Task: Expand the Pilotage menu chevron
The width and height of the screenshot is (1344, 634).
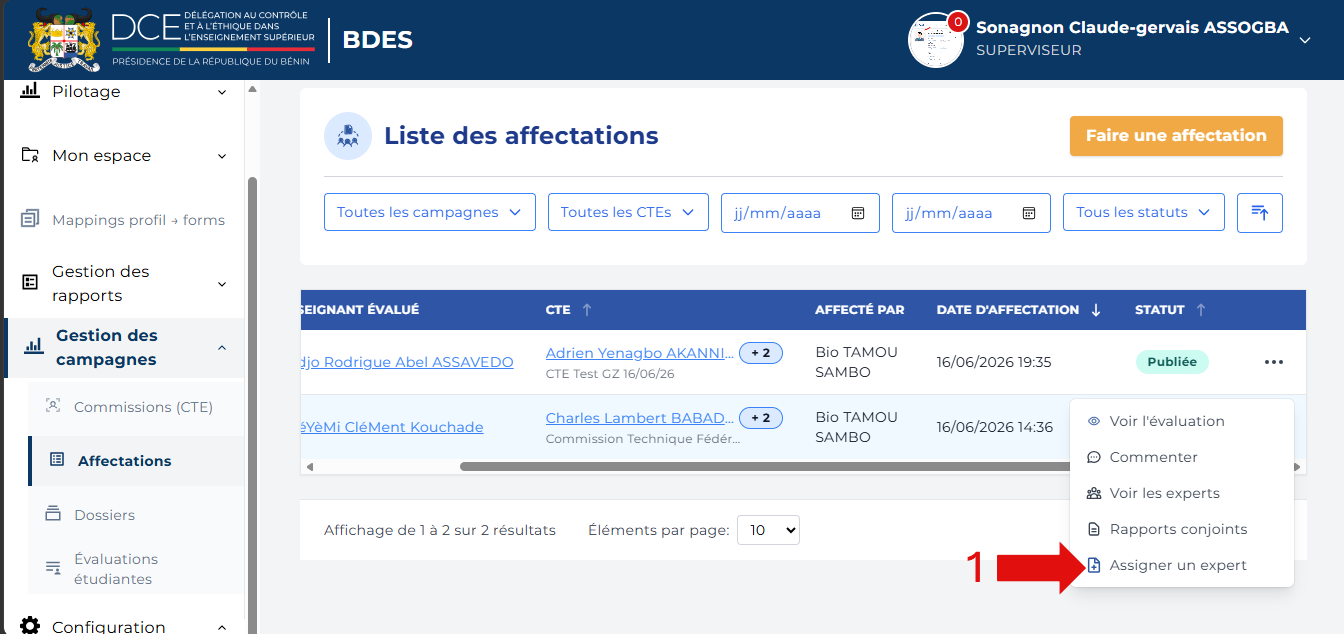Action: (222, 92)
